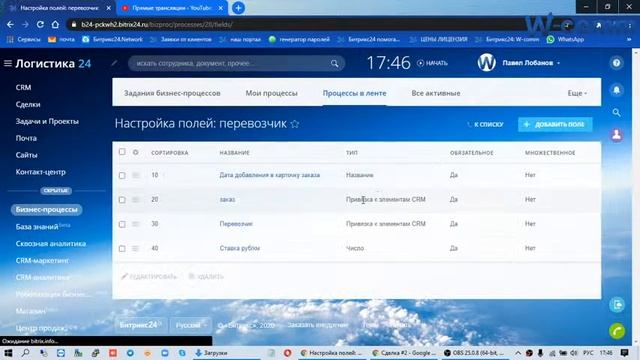Open CRM in the left menu
This screenshot has height=360, width=640.
pyautogui.click(x=23, y=87)
